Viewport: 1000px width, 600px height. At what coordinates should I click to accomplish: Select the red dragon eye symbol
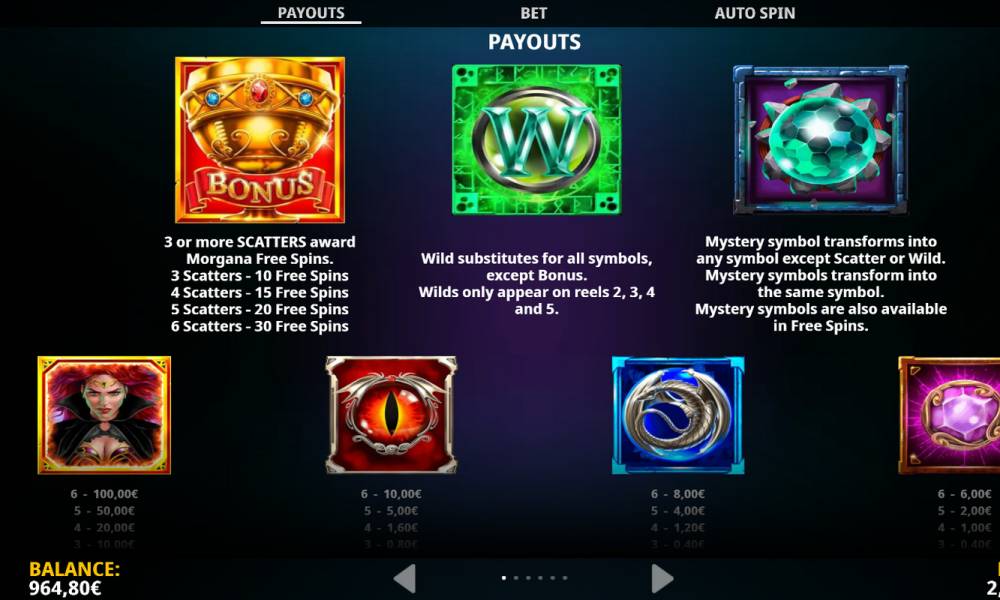coord(391,415)
